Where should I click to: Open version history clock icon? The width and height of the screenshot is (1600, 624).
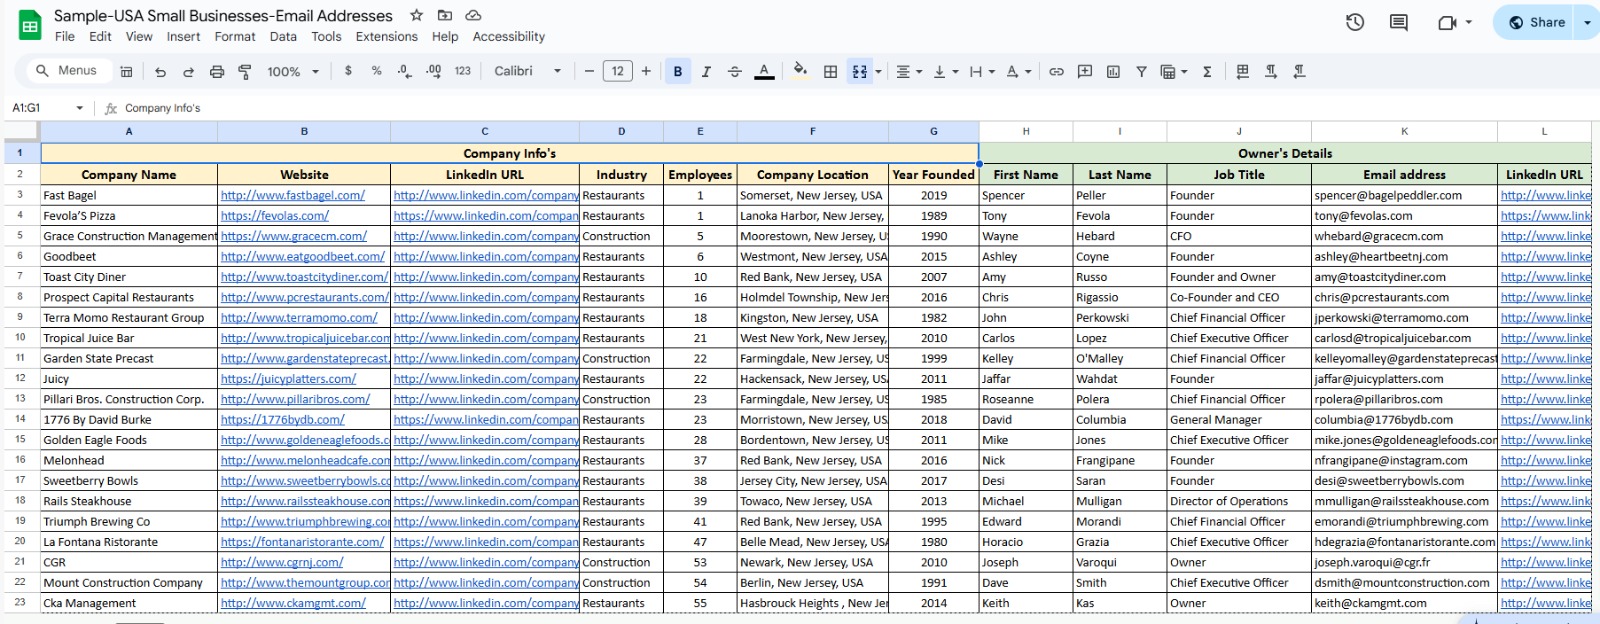(1355, 22)
